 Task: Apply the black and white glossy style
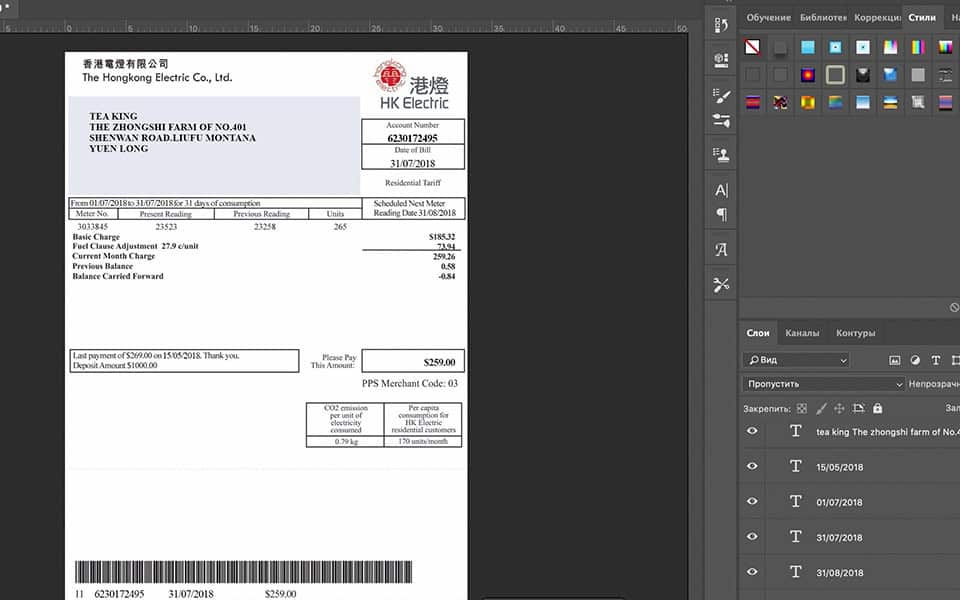tap(863, 75)
